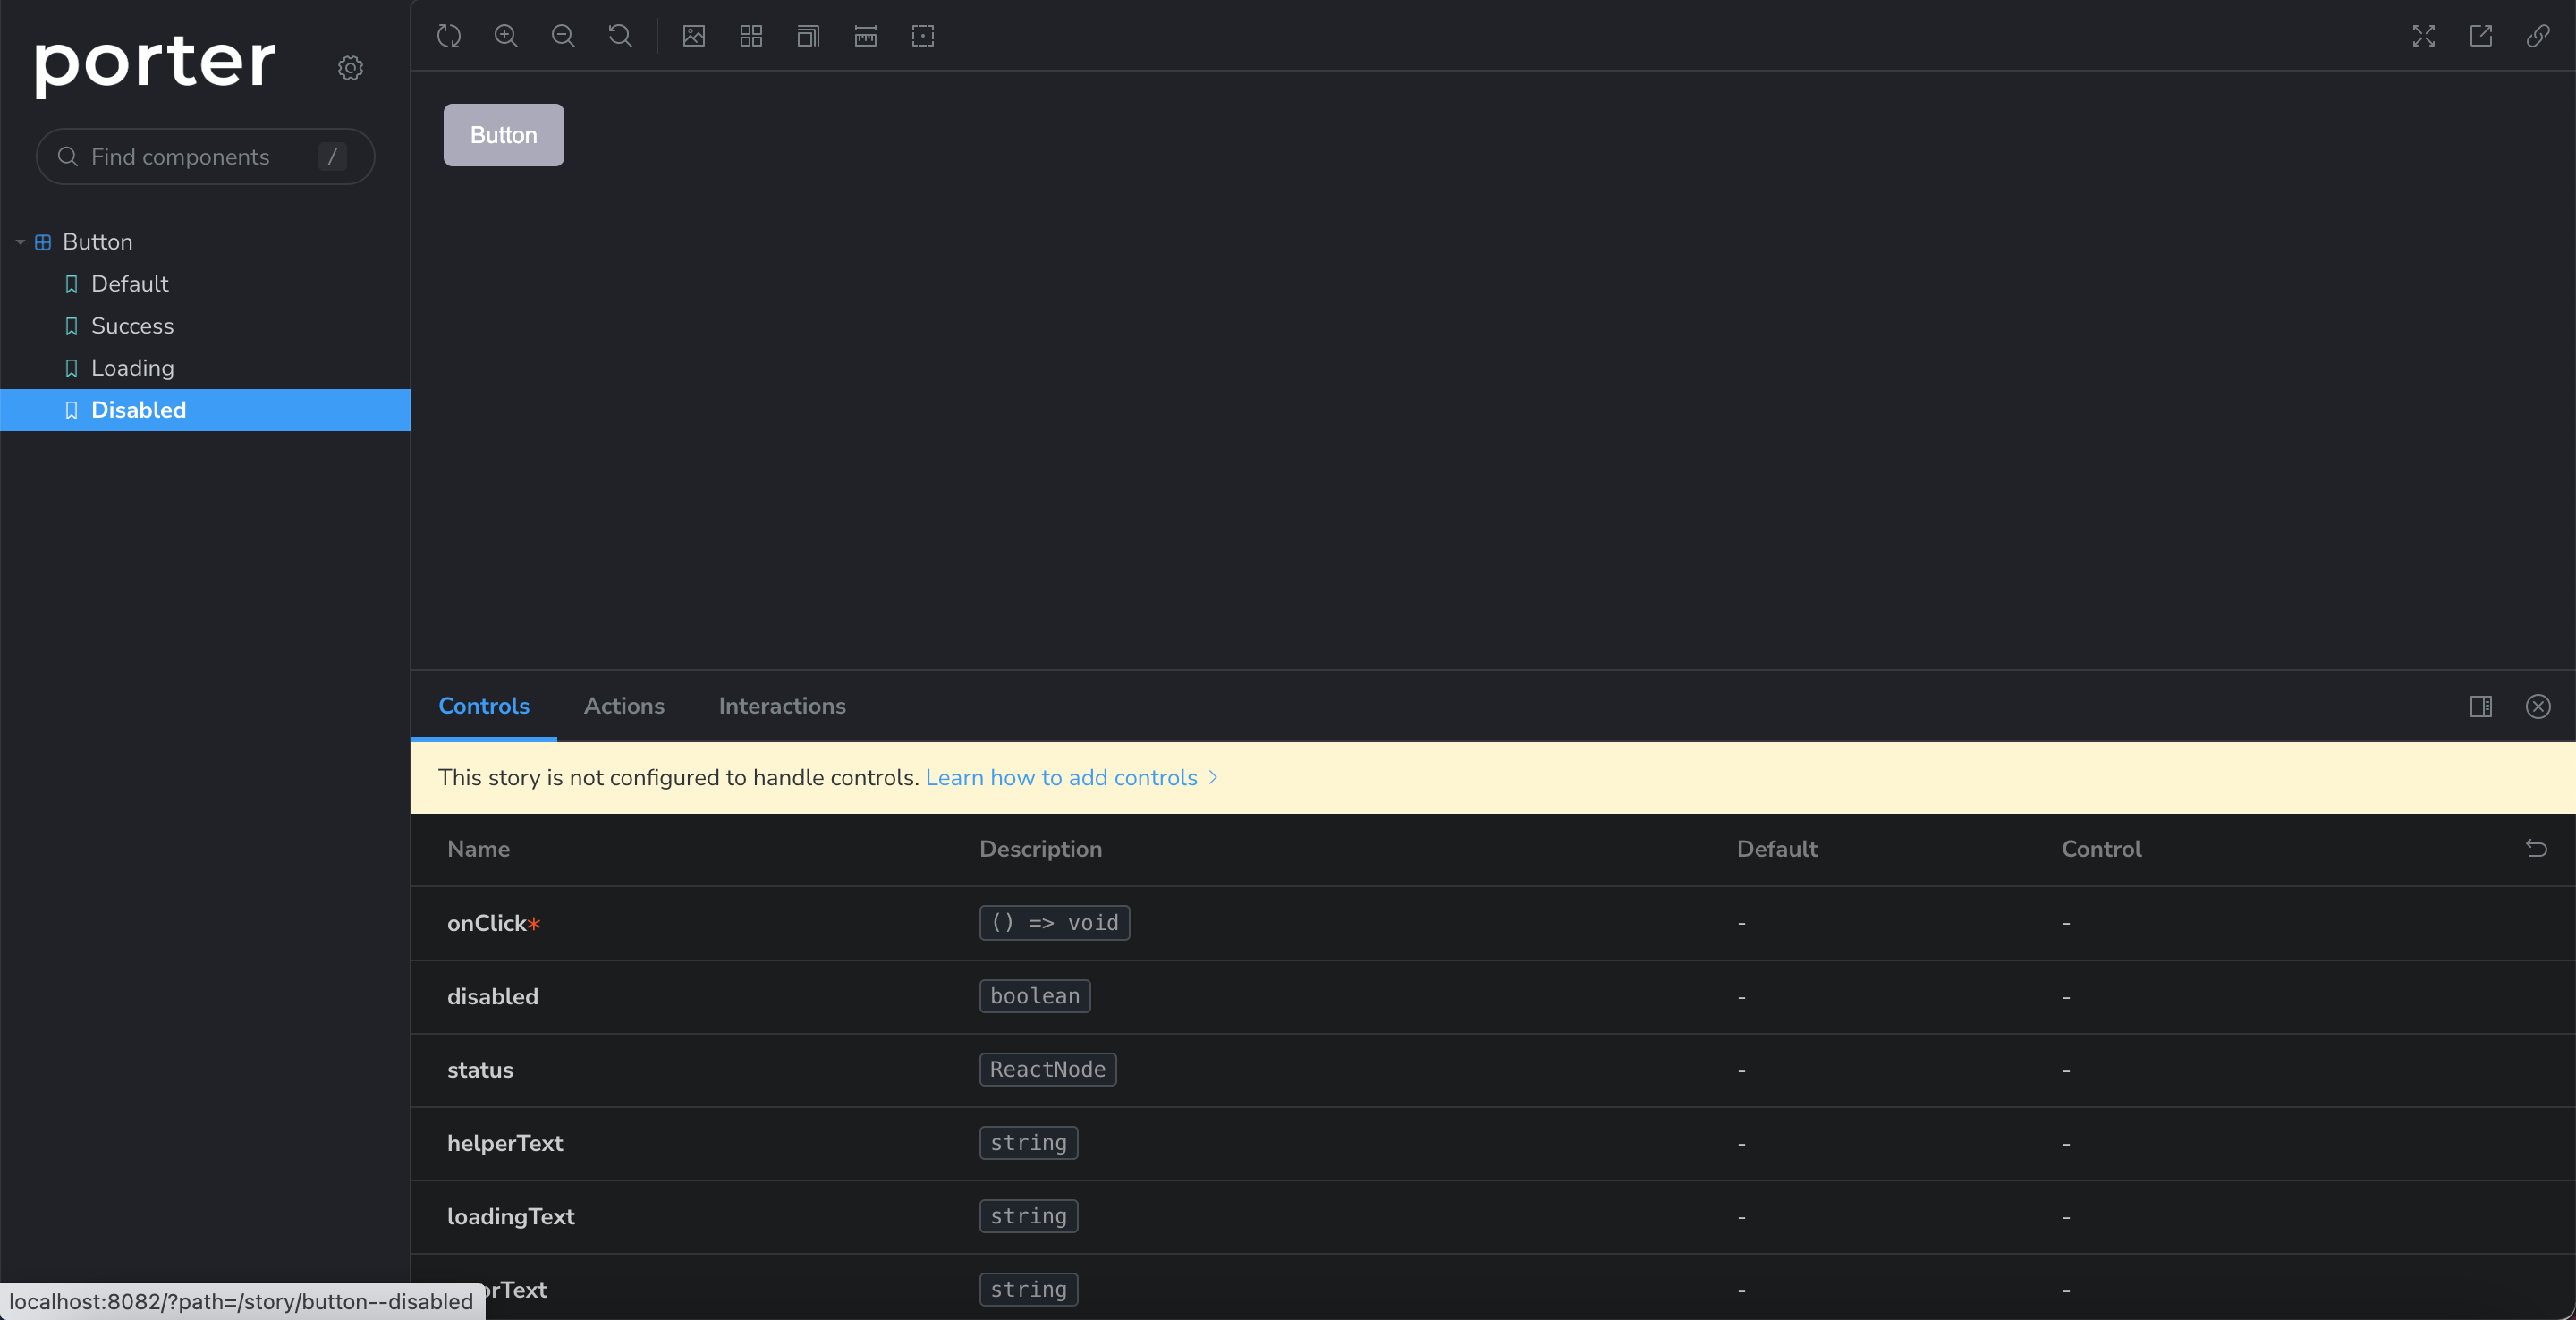
Task: Copy the canvas link
Action: click(2538, 36)
